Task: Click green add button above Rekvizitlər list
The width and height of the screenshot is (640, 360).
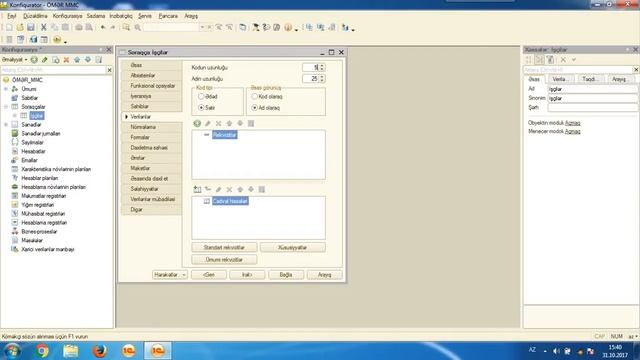Action: pyautogui.click(x=197, y=123)
